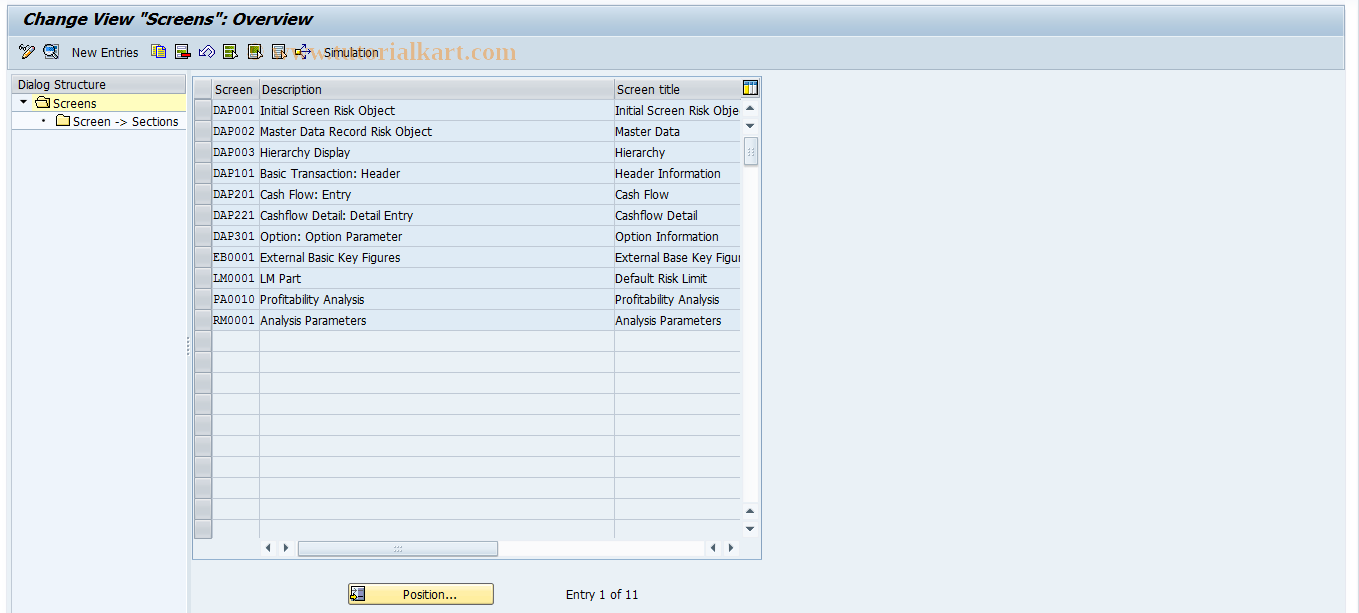Click screen title cell 'Option Information'

pyautogui.click(x=677, y=236)
